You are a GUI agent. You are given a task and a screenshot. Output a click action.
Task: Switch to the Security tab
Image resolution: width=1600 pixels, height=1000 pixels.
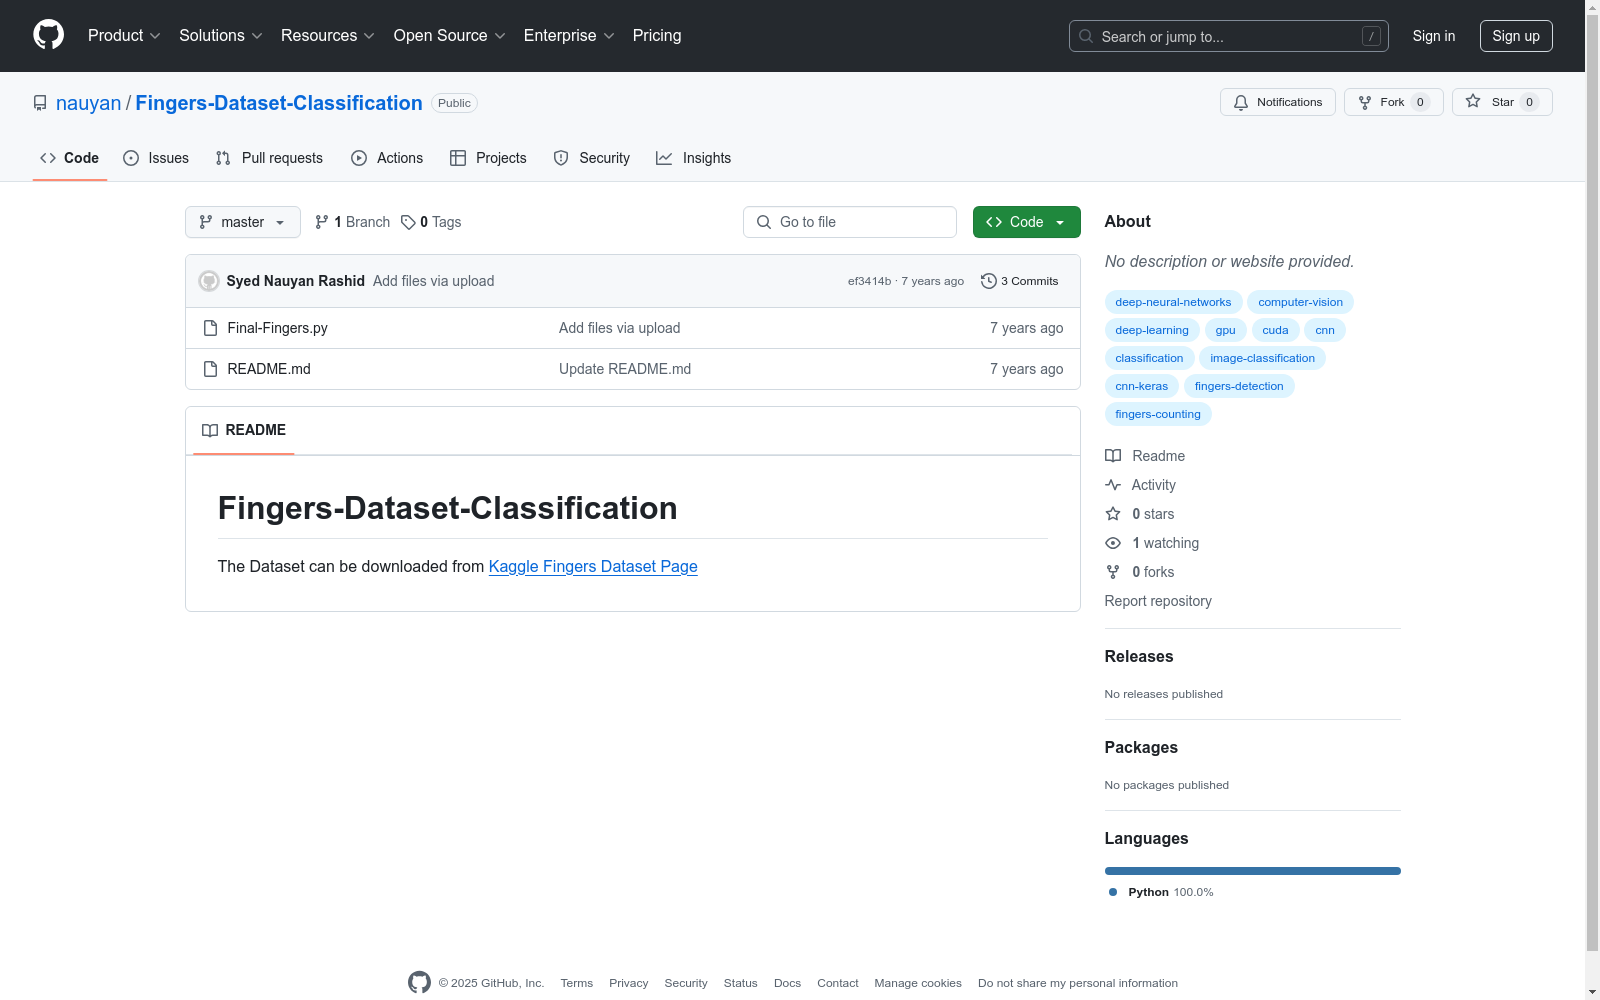pos(592,158)
